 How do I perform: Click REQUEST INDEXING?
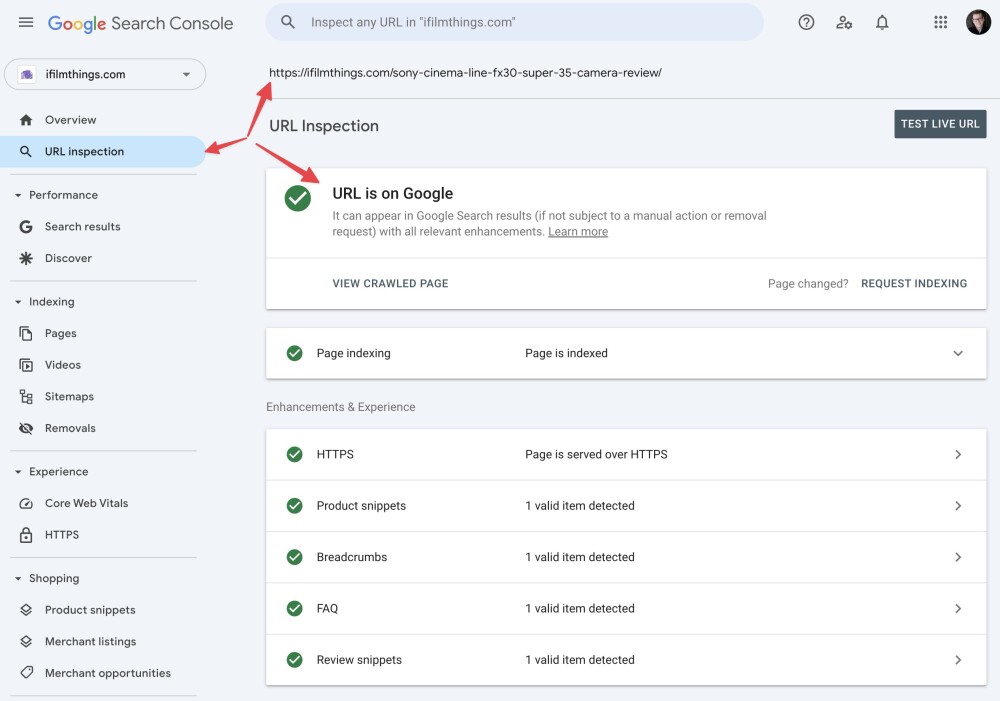click(x=914, y=284)
